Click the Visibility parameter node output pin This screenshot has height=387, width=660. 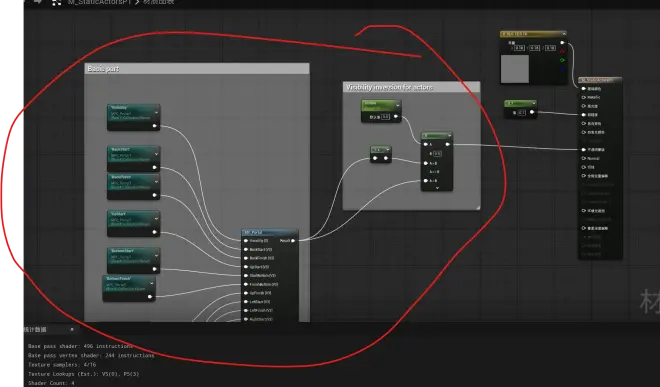coord(154,125)
